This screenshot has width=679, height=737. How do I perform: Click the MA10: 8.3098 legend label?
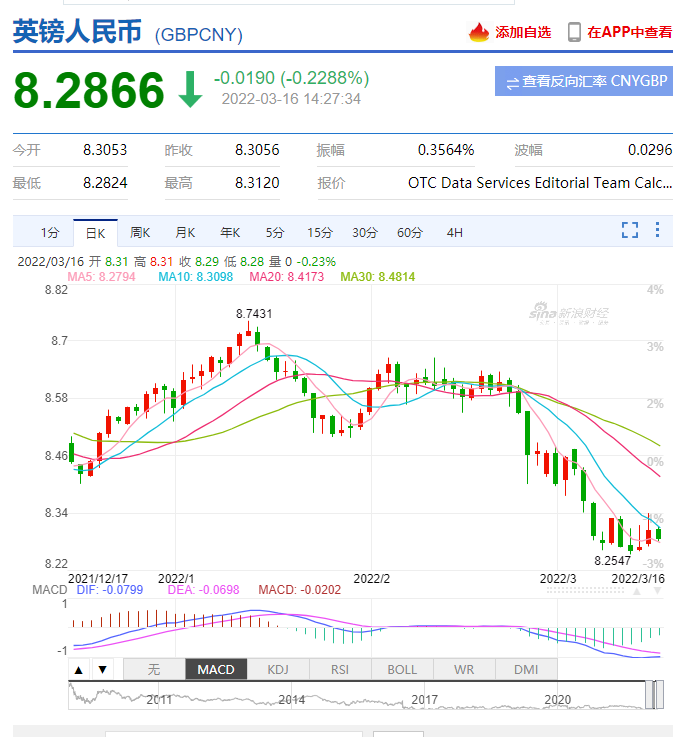tap(195, 277)
